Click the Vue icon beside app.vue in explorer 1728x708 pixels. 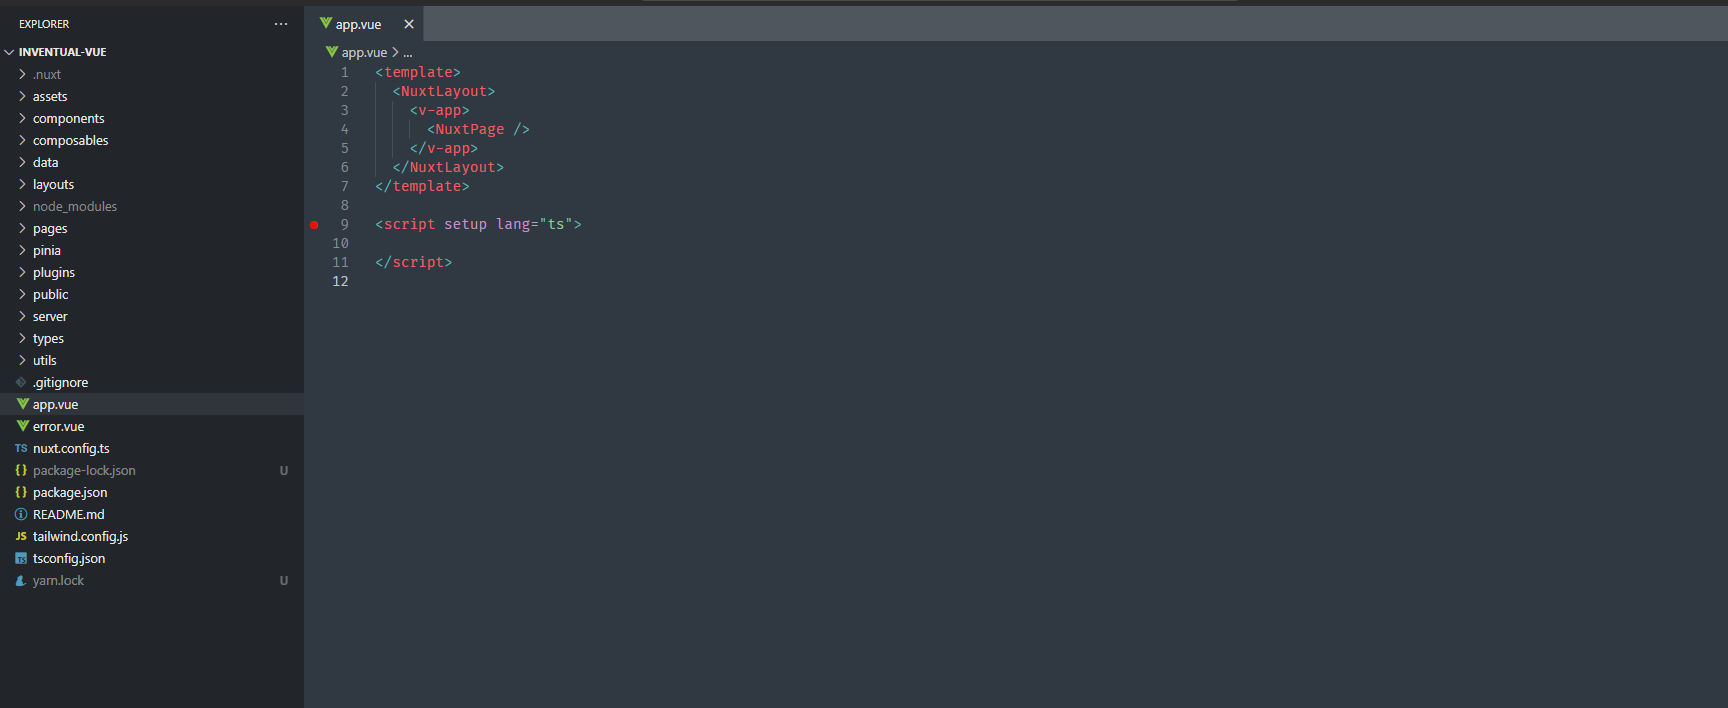pyautogui.click(x=22, y=404)
